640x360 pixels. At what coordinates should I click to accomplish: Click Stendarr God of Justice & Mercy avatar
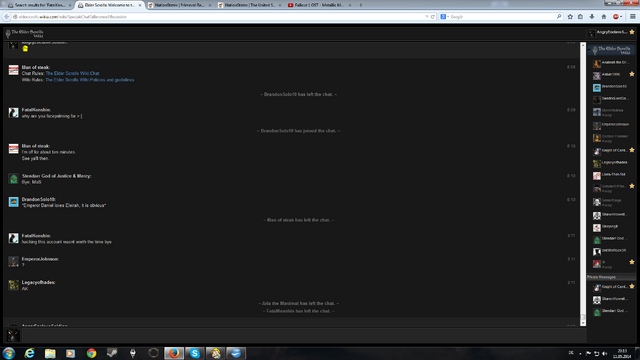(13, 178)
